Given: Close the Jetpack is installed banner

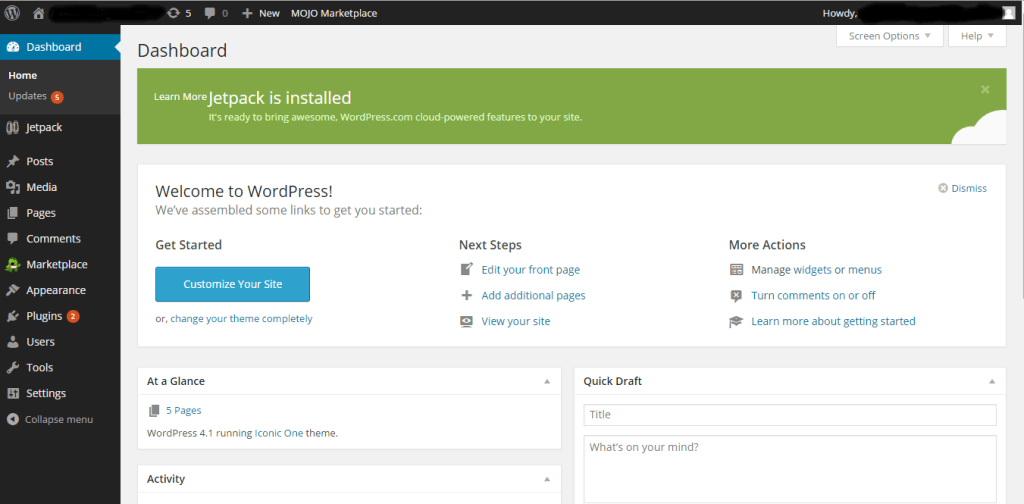Looking at the screenshot, I should click(x=985, y=89).
